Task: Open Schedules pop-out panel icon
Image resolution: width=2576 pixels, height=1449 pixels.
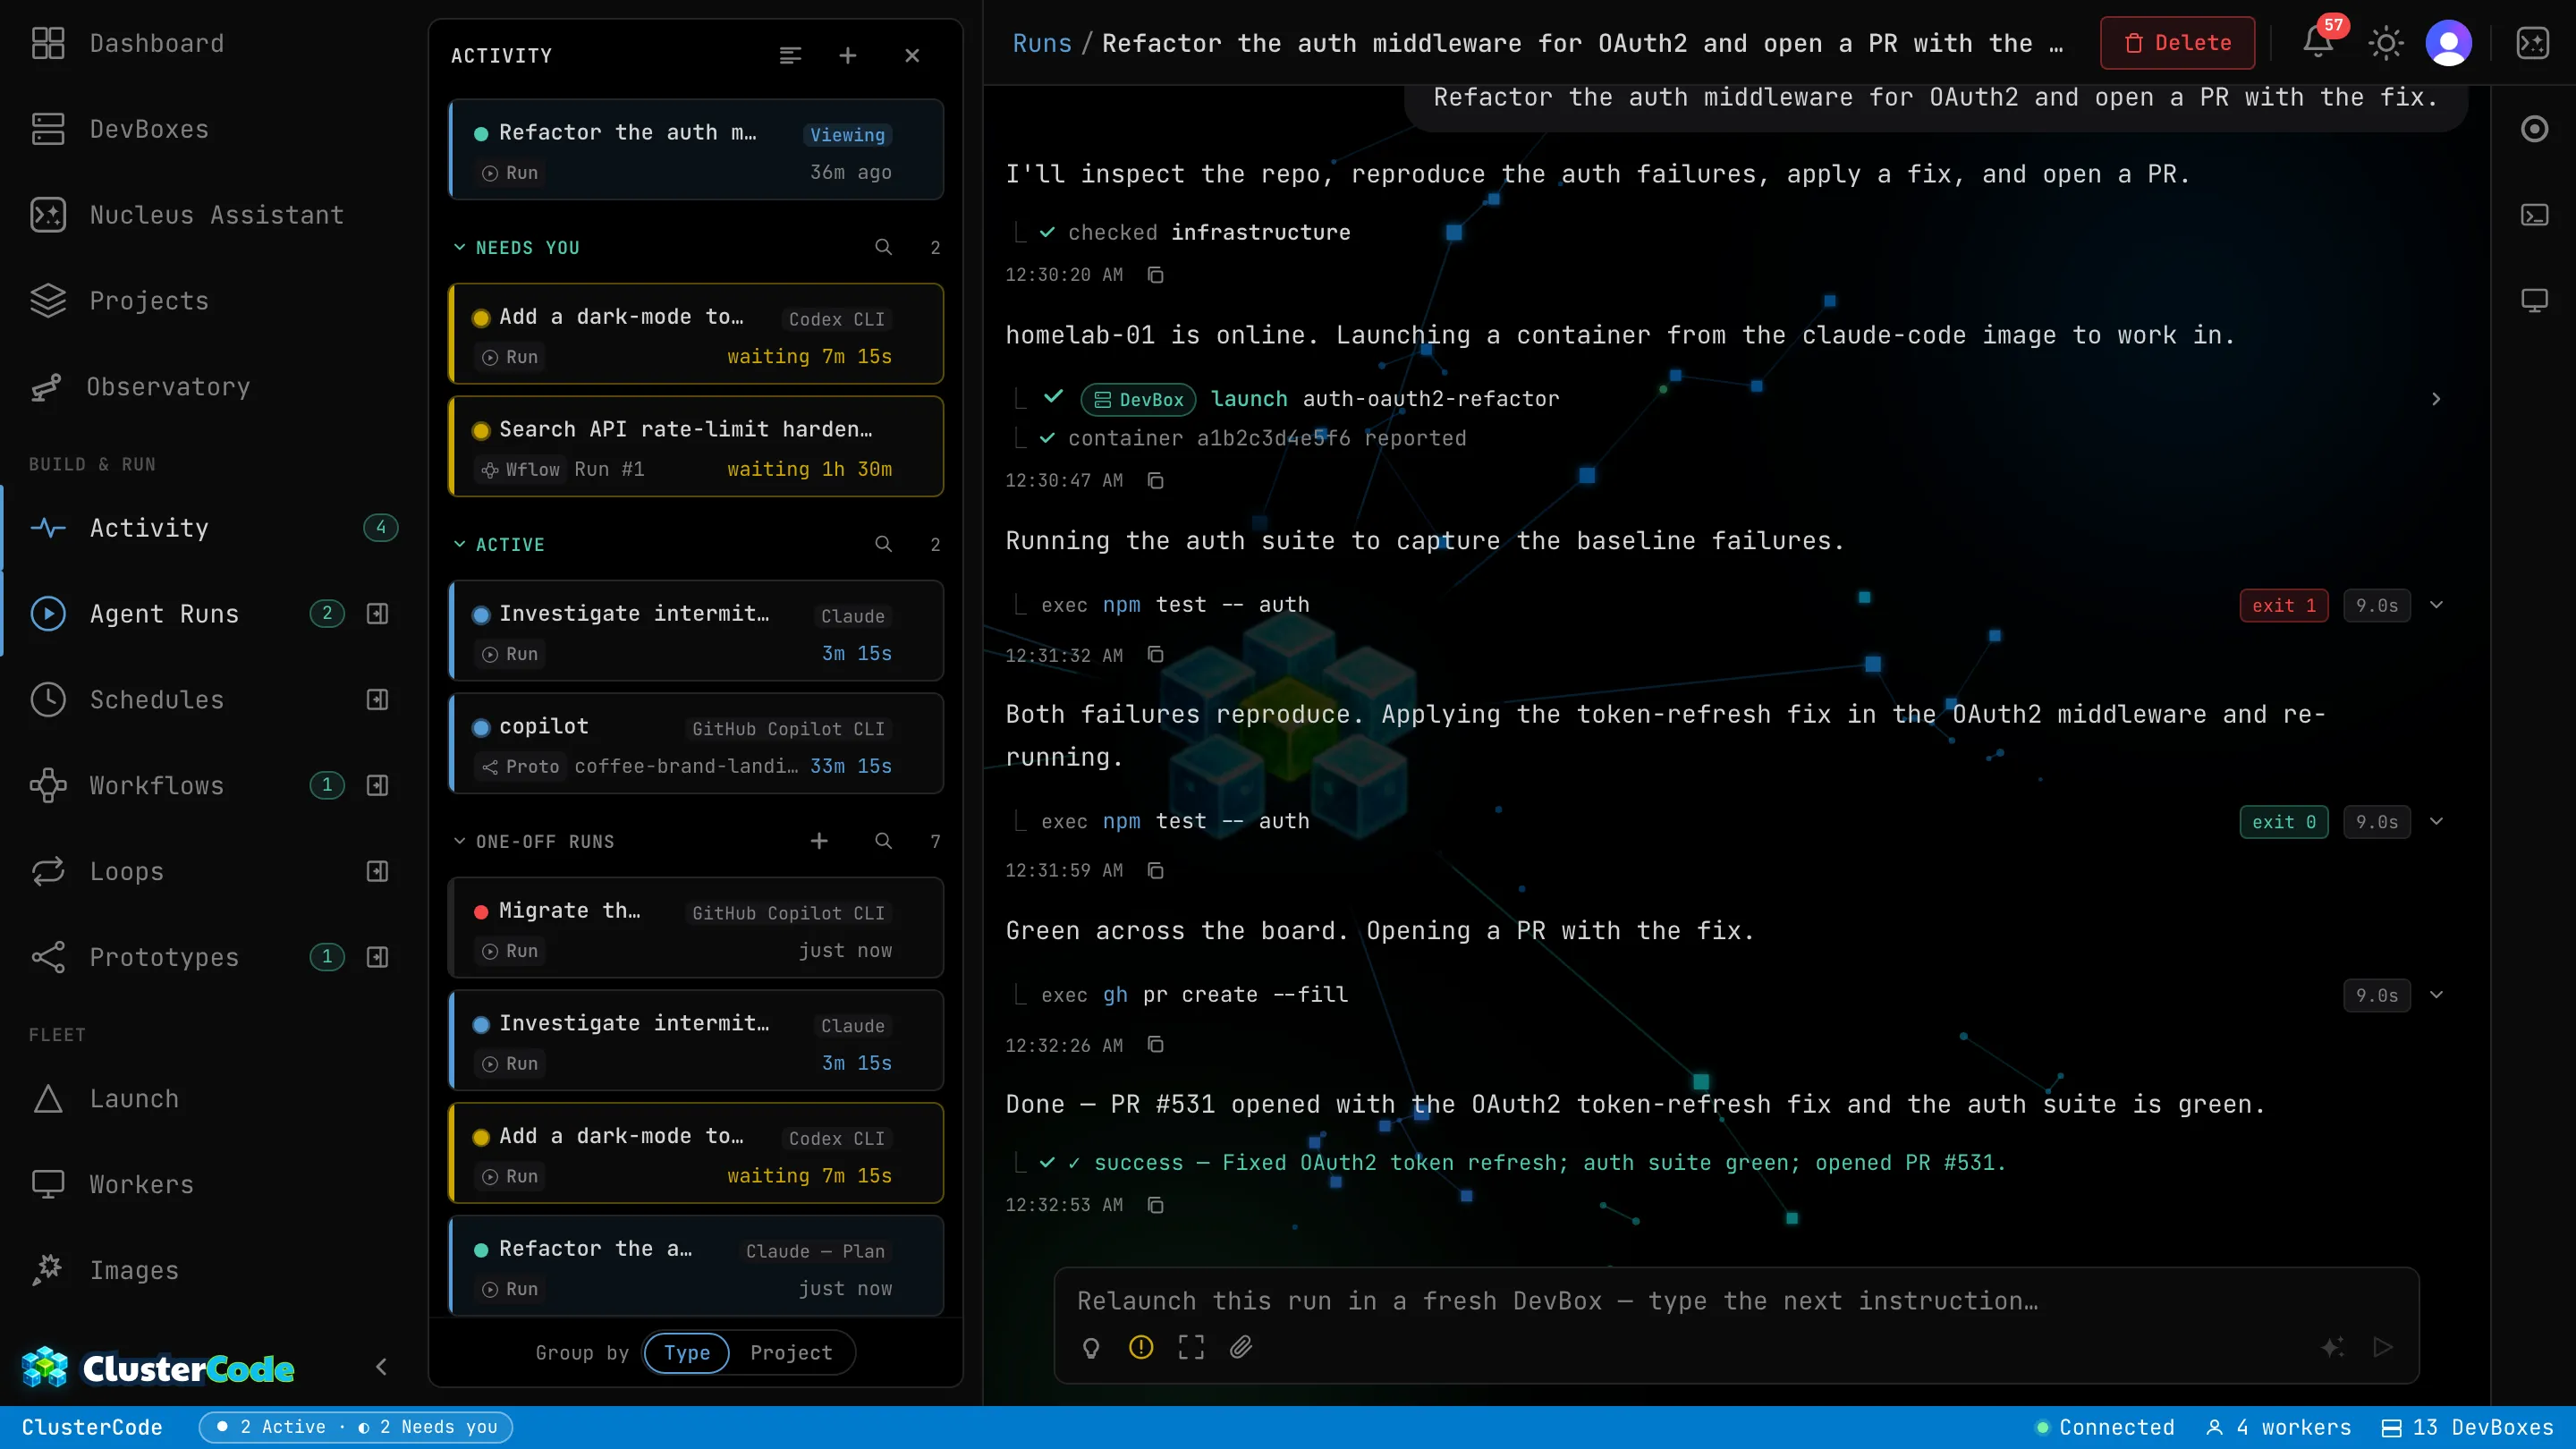Action: pos(377,699)
